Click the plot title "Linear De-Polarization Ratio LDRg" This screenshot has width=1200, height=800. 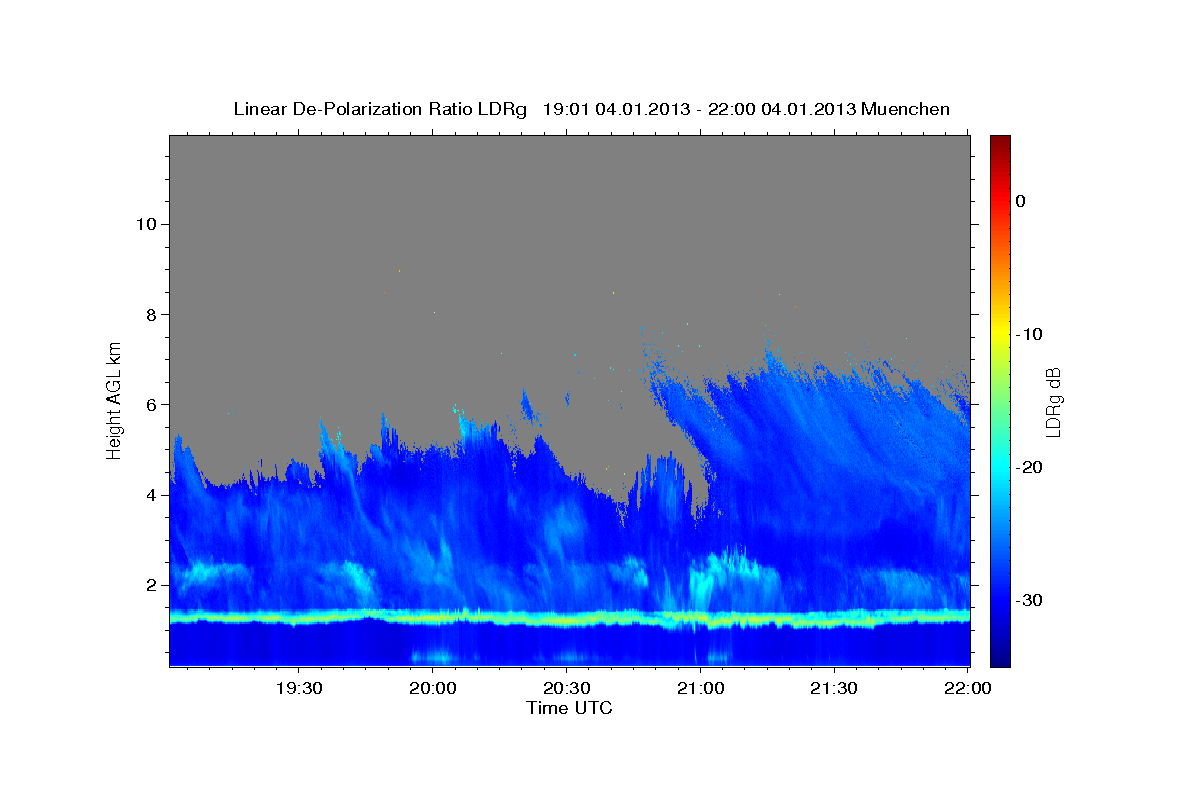[380, 109]
